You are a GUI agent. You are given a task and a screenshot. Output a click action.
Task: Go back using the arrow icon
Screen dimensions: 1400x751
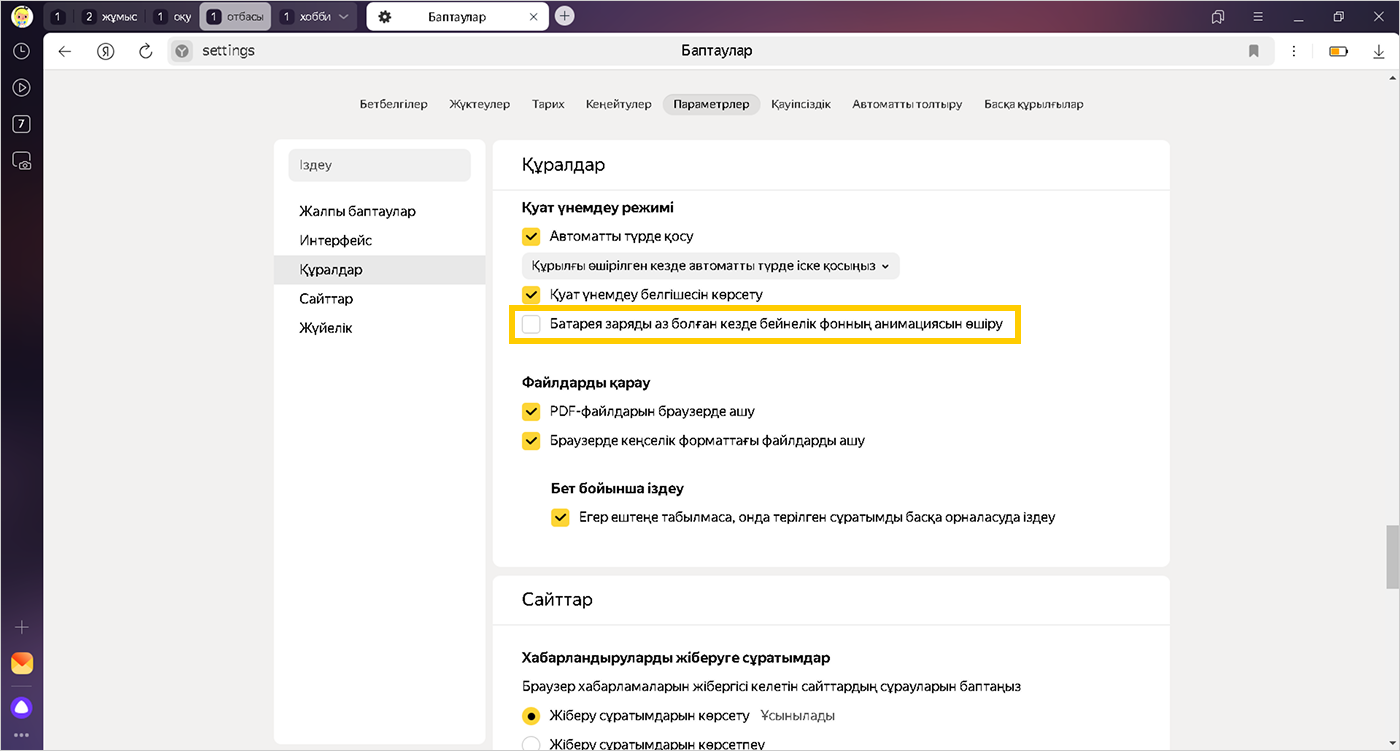pos(65,51)
